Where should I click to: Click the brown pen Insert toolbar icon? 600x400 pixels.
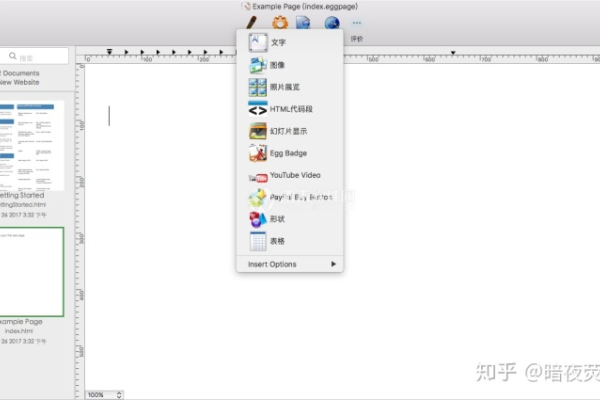(x=251, y=22)
